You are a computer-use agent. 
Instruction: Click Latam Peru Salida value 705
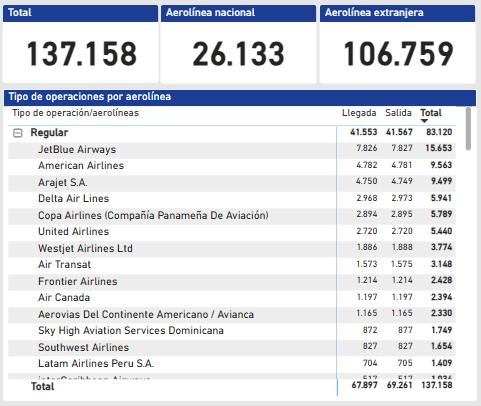[405, 363]
